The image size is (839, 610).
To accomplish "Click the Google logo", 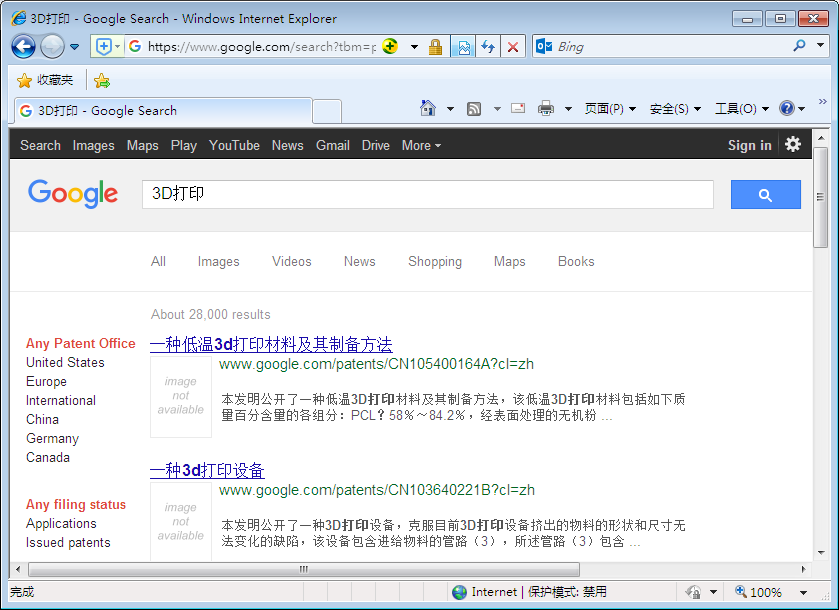I will coord(73,194).
